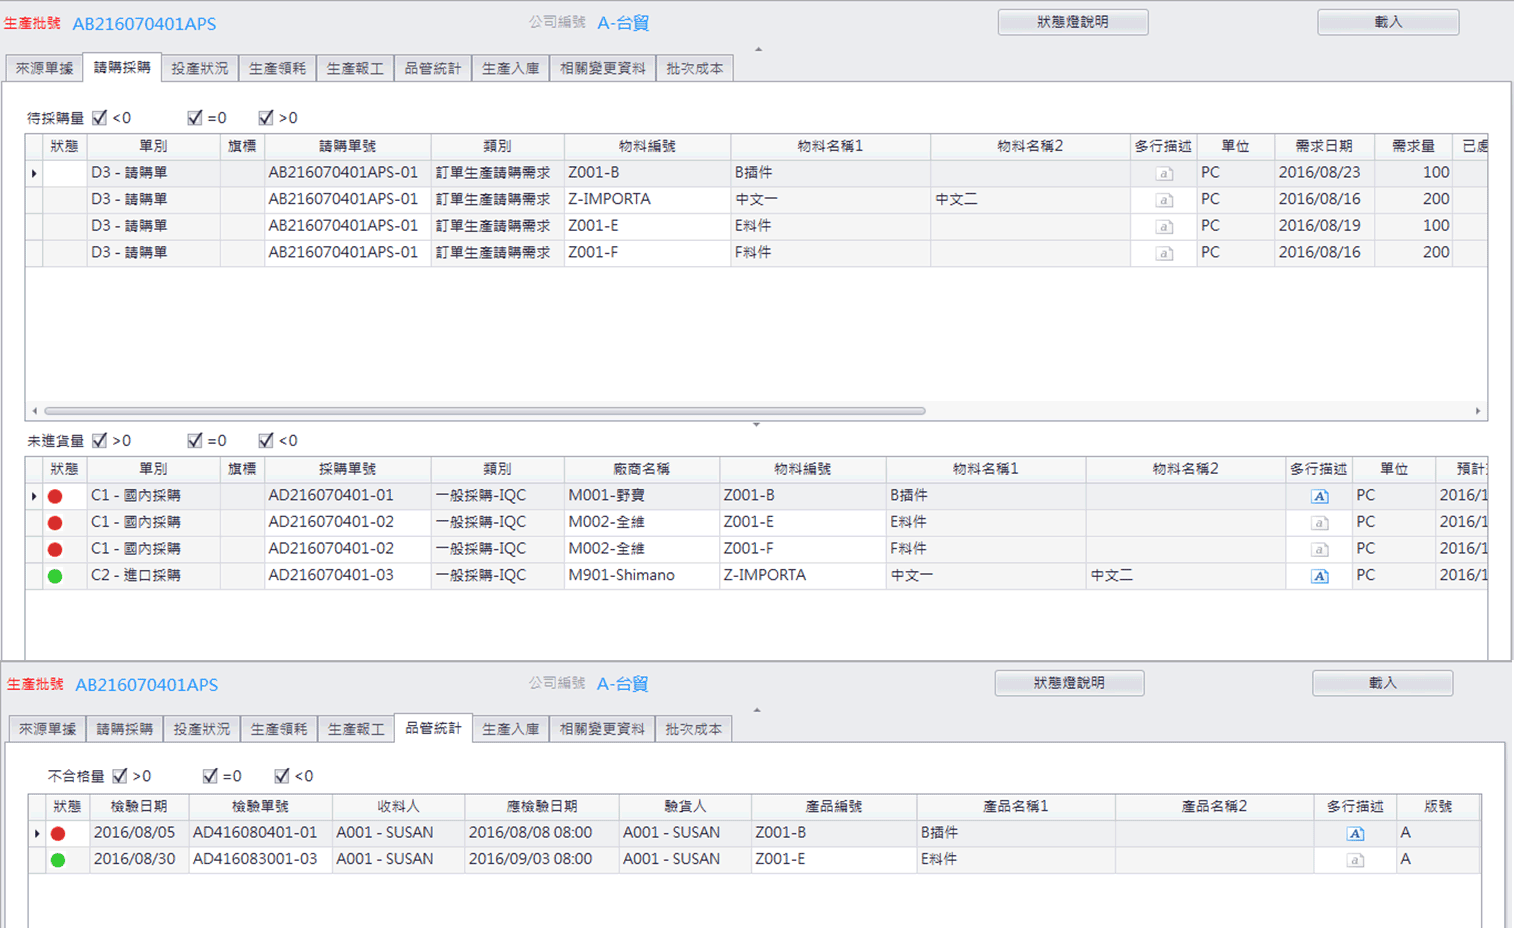Select 2016/09/03 08:00 due inspection date cell

coord(541,860)
